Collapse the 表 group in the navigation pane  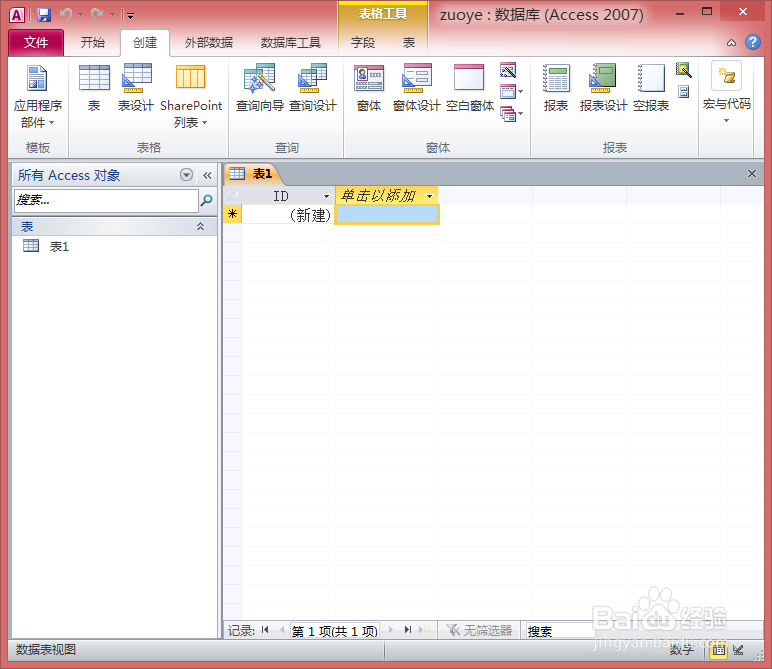pyautogui.click(x=200, y=226)
